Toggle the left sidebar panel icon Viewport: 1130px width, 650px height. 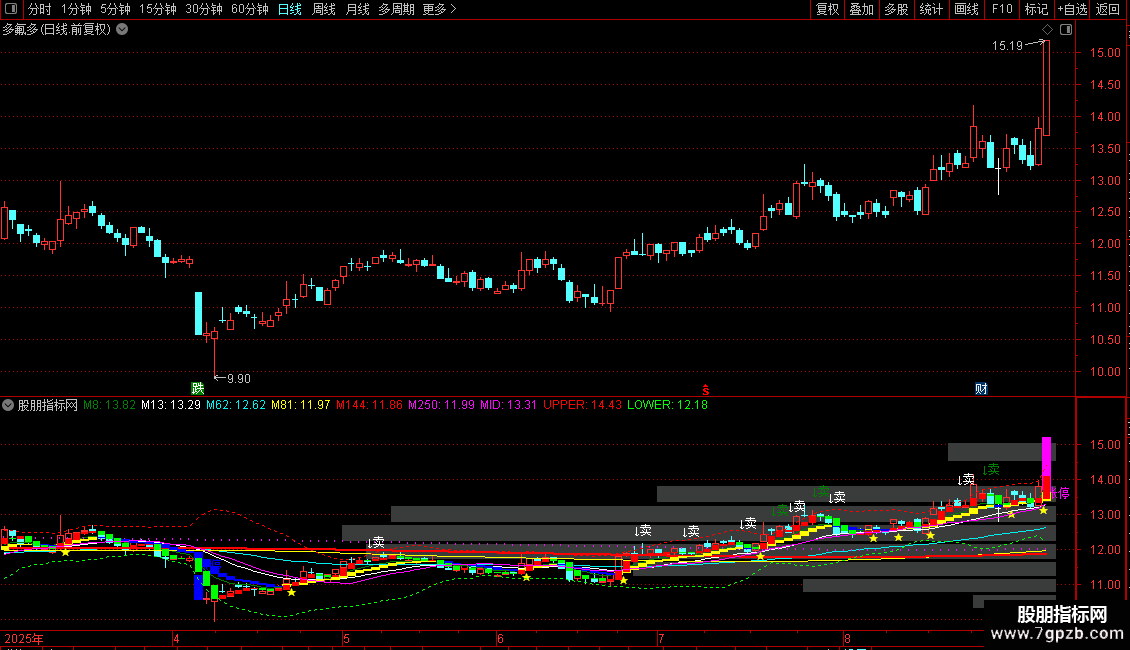click(11, 9)
